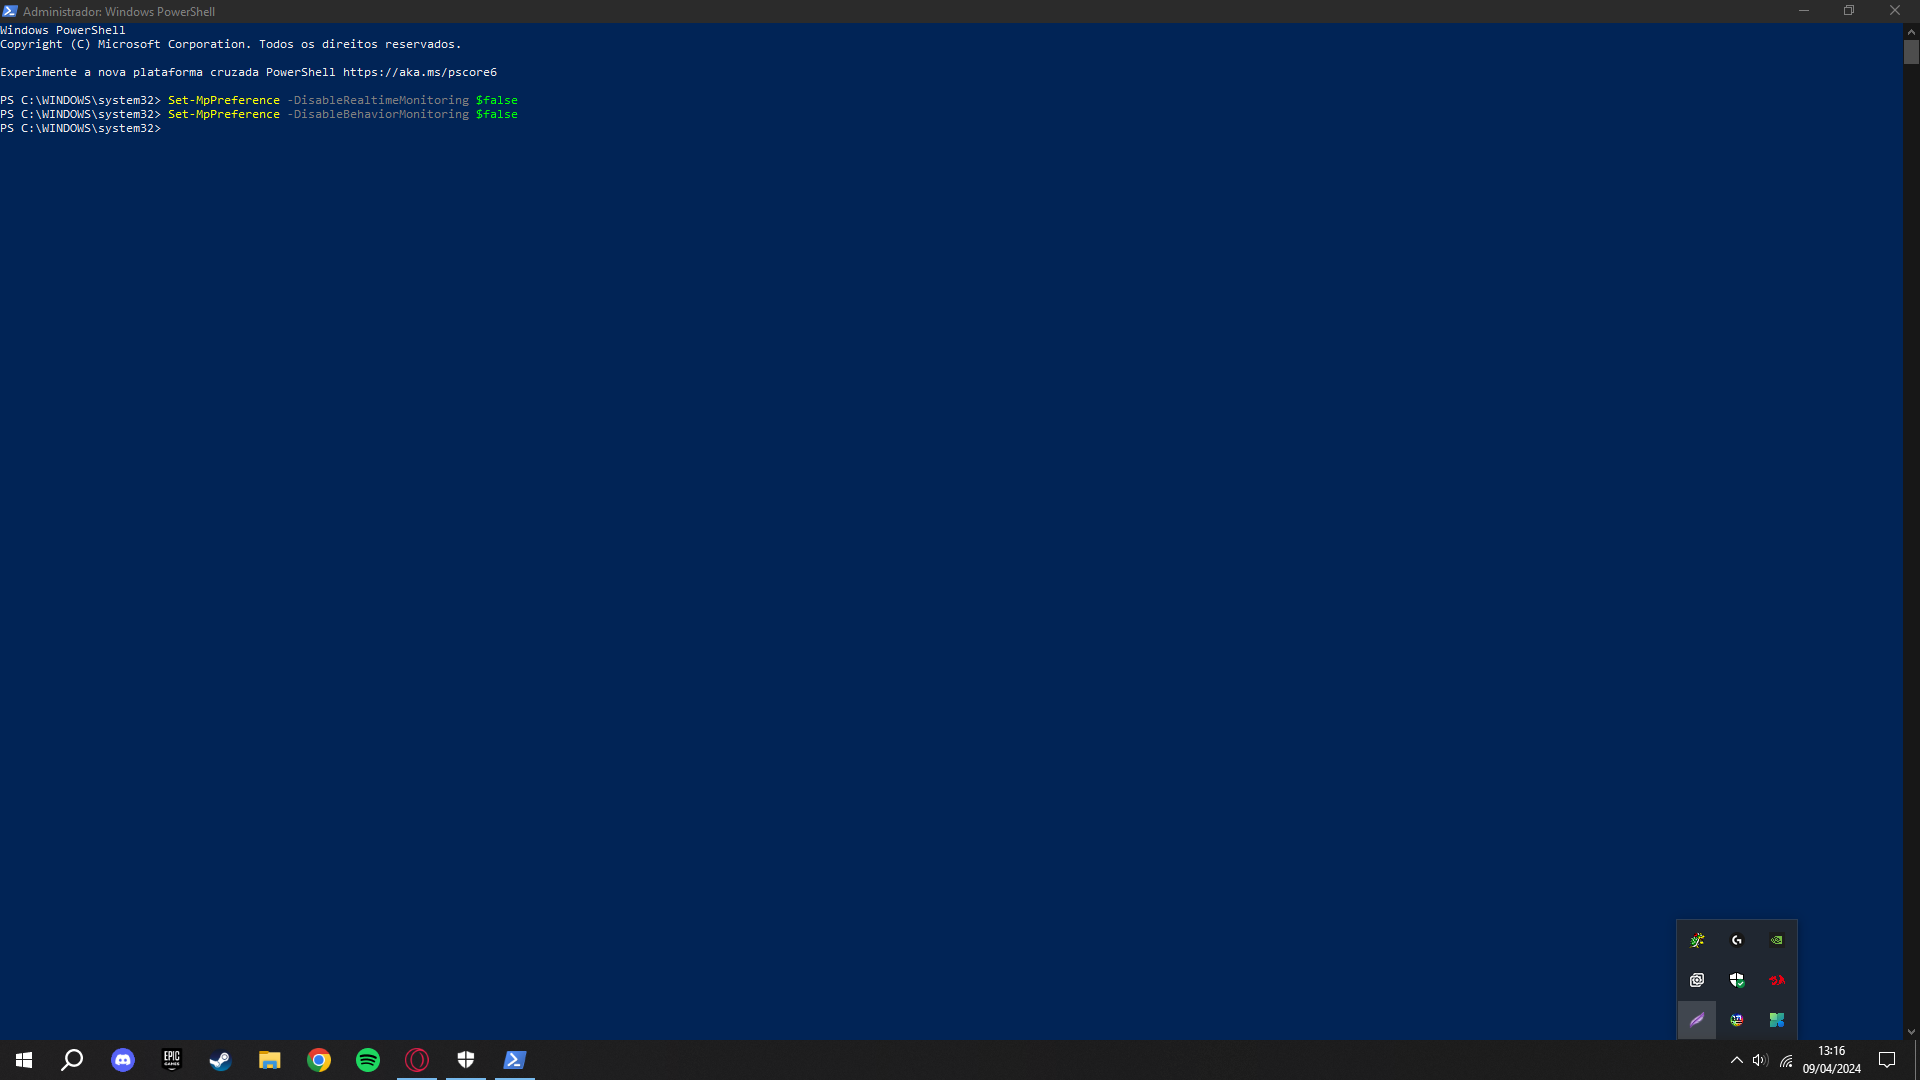Click the Bowser sprite tray icon
This screenshot has height=1080, width=1920.
pos(1697,940)
